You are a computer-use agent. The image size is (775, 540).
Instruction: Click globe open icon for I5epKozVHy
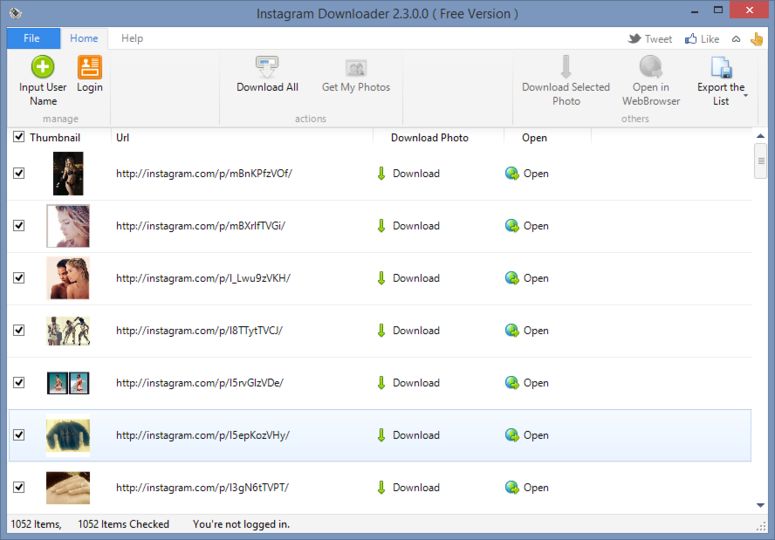(x=512, y=435)
